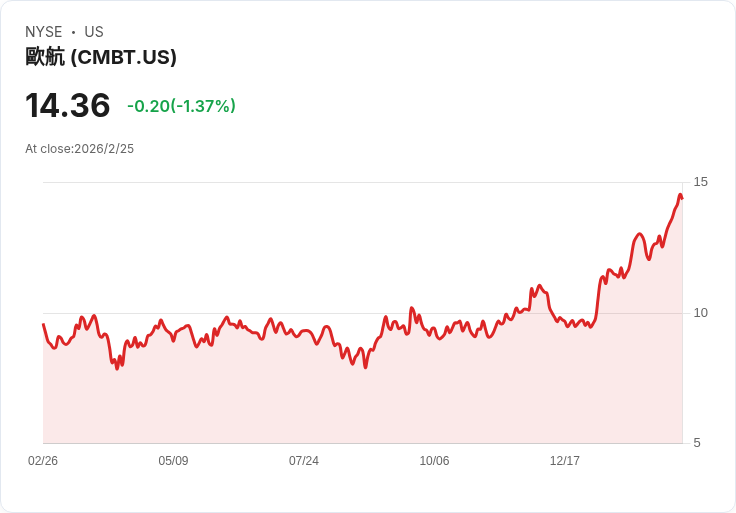Click the horizontal gridline at the 10 level
Image resolution: width=736 pixels, height=513 pixels.
click(250, 313)
